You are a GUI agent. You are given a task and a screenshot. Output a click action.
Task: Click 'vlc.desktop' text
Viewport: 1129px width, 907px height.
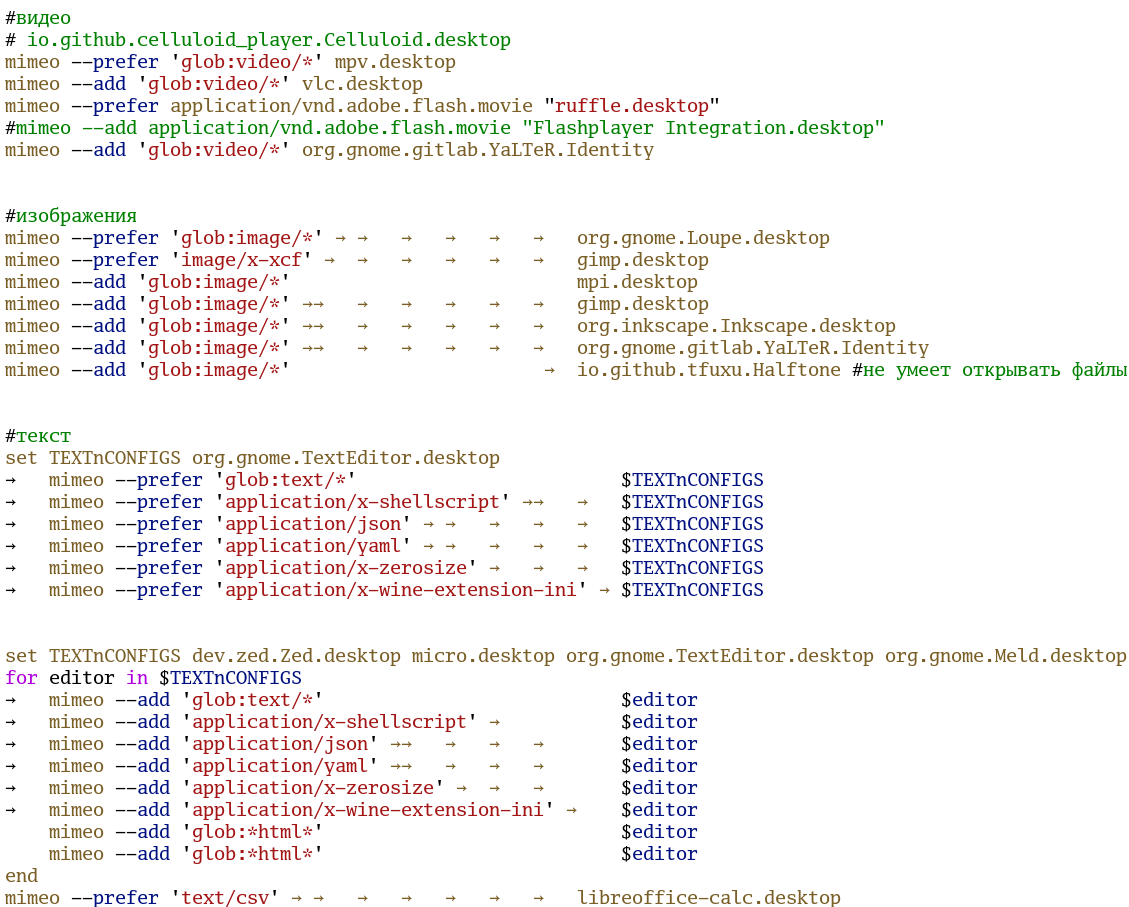click(362, 84)
